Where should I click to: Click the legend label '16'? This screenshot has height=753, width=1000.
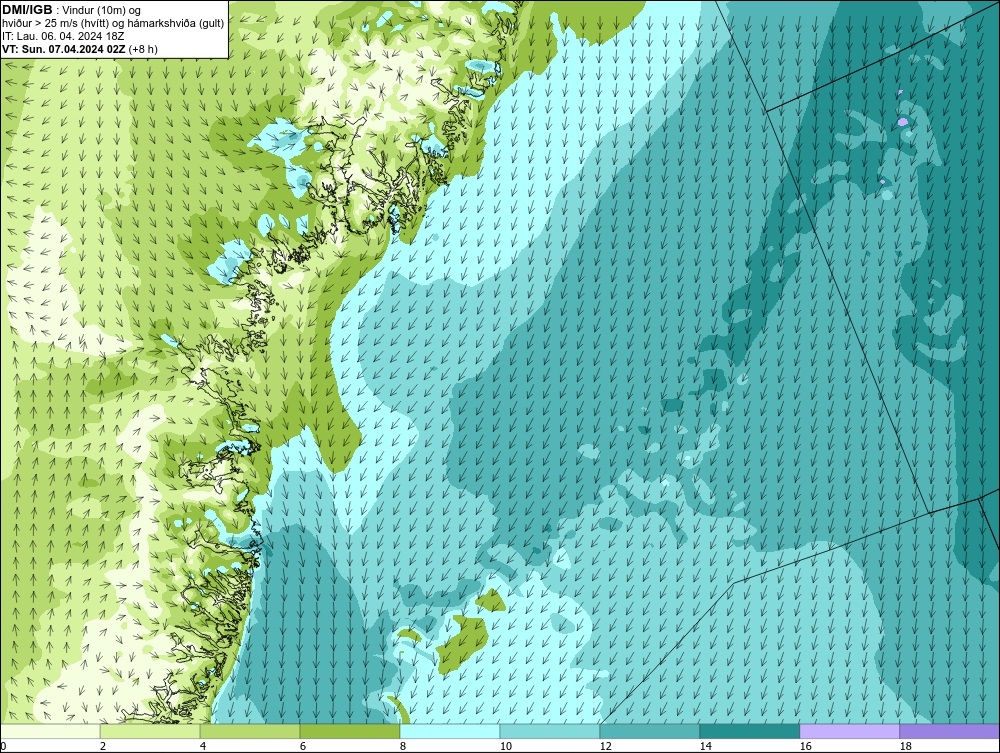coord(805,746)
